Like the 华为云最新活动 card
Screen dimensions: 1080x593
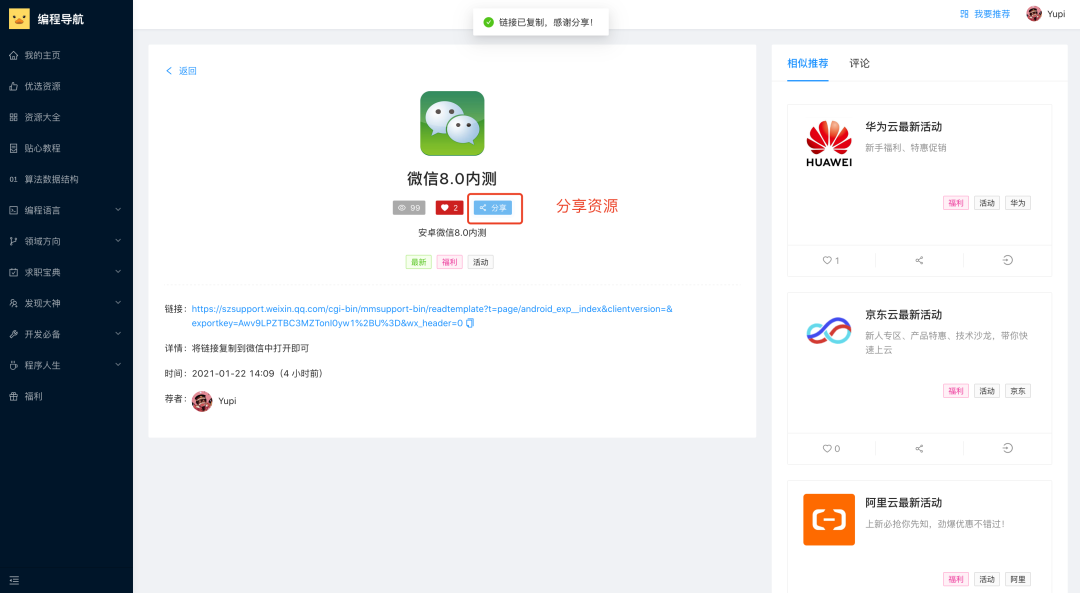(830, 260)
